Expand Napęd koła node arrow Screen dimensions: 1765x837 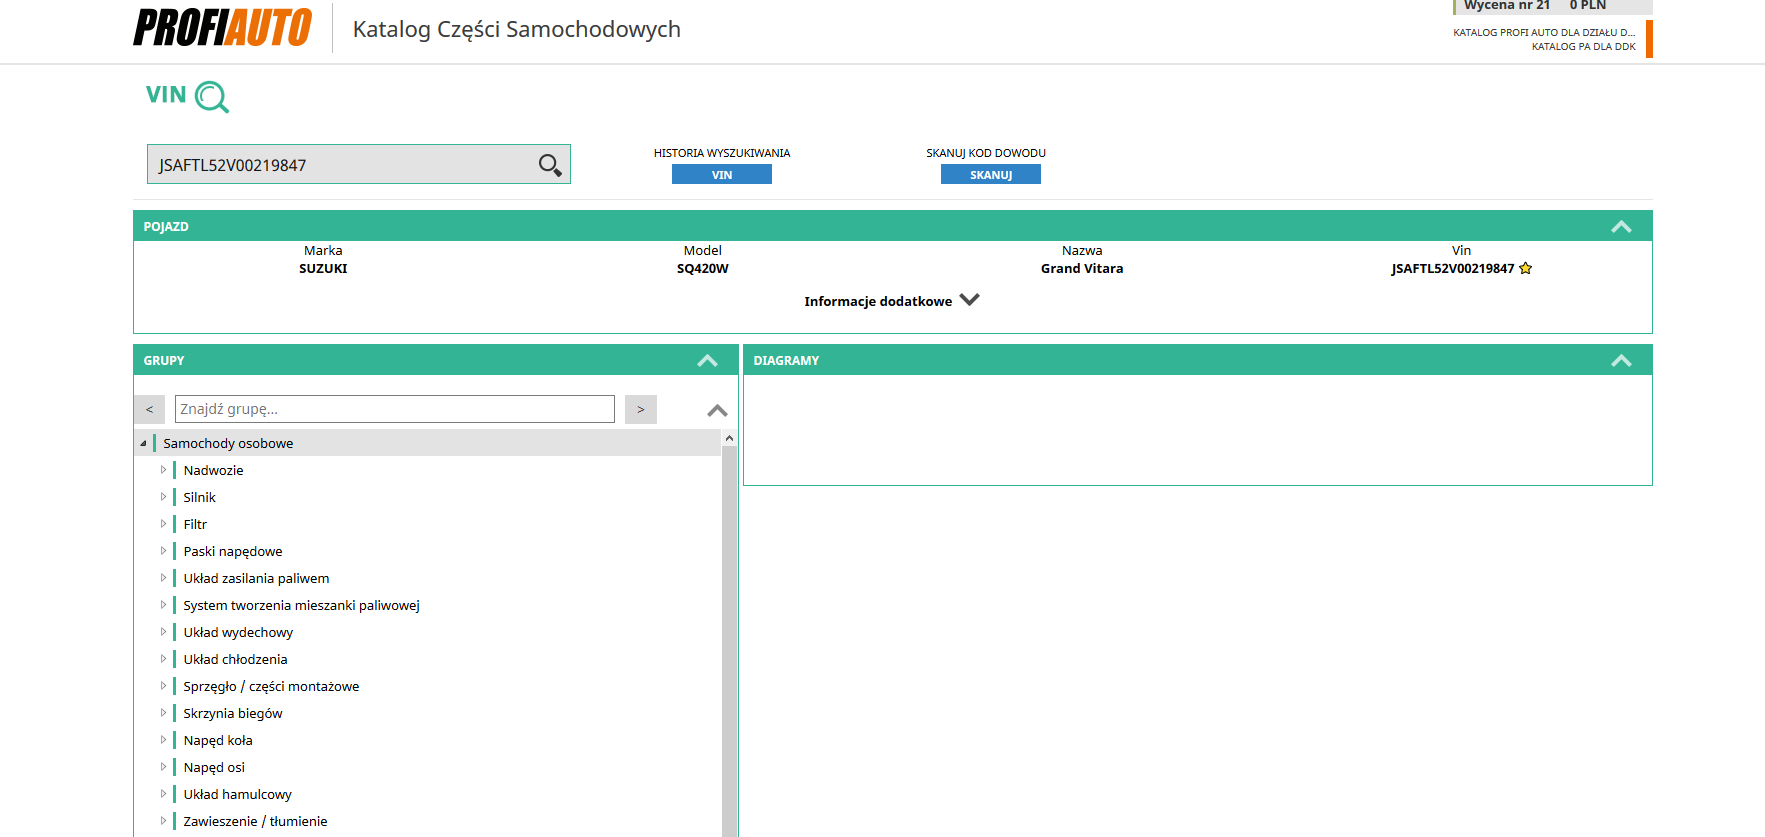pos(163,740)
